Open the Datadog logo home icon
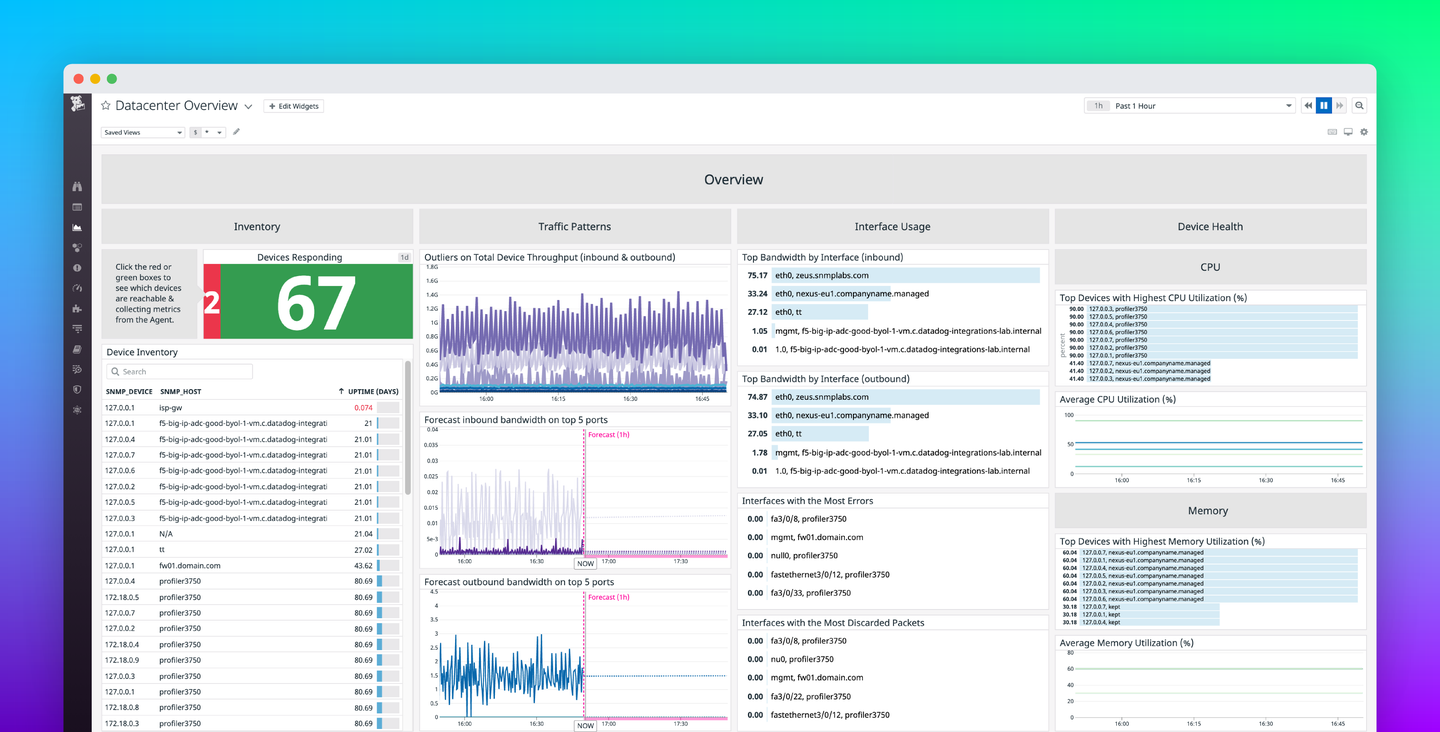 [x=77, y=105]
